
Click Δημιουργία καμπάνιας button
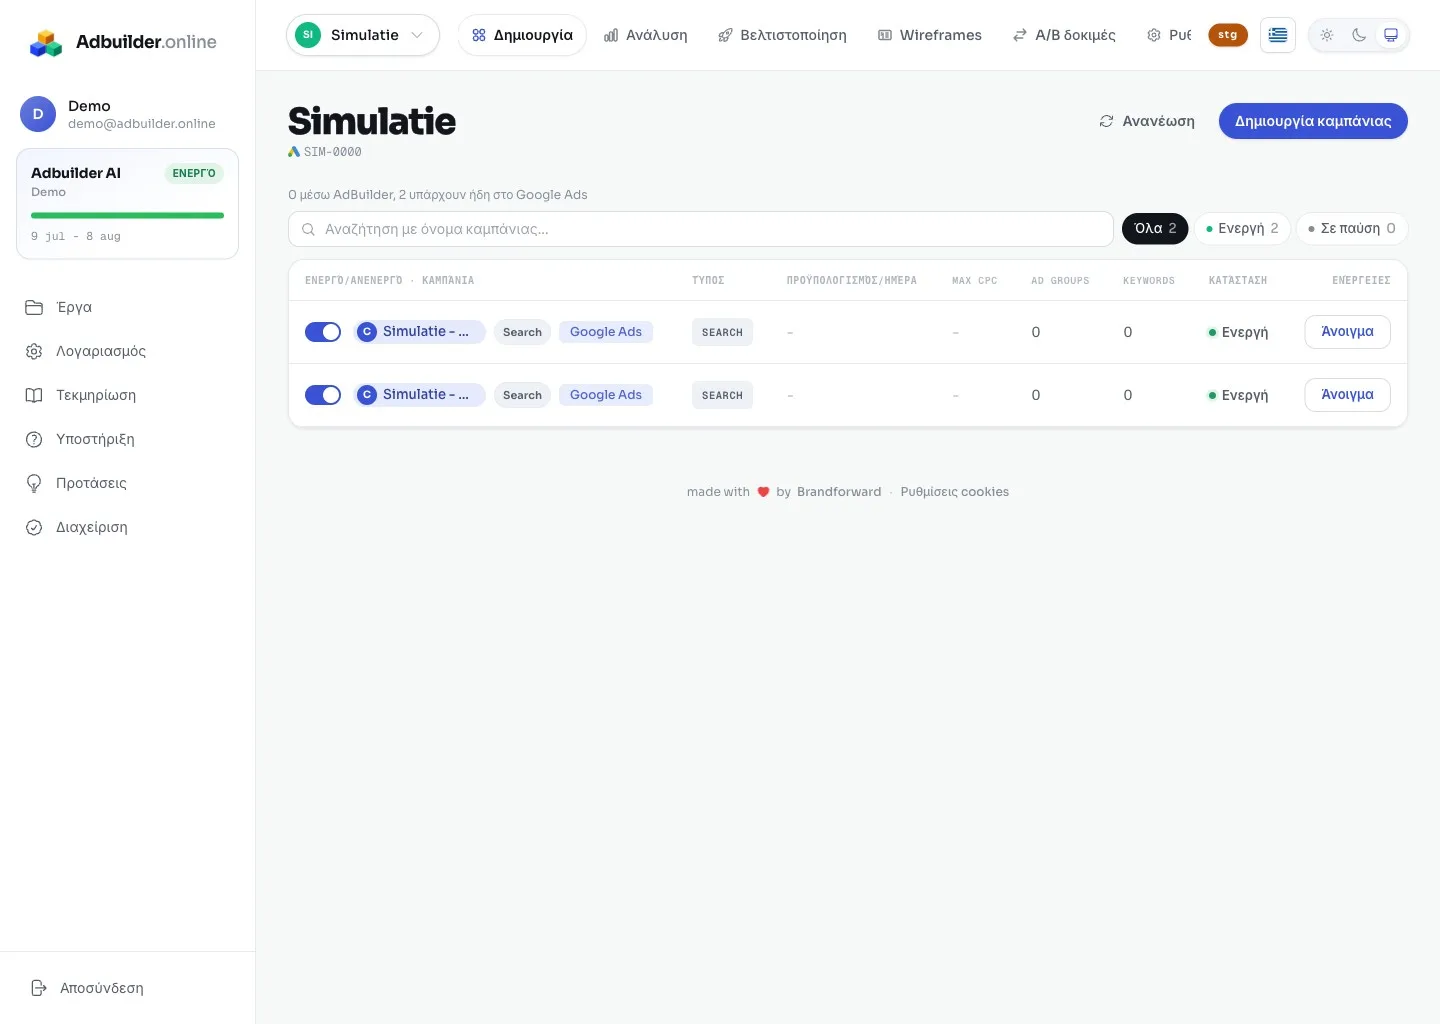coord(1313,121)
